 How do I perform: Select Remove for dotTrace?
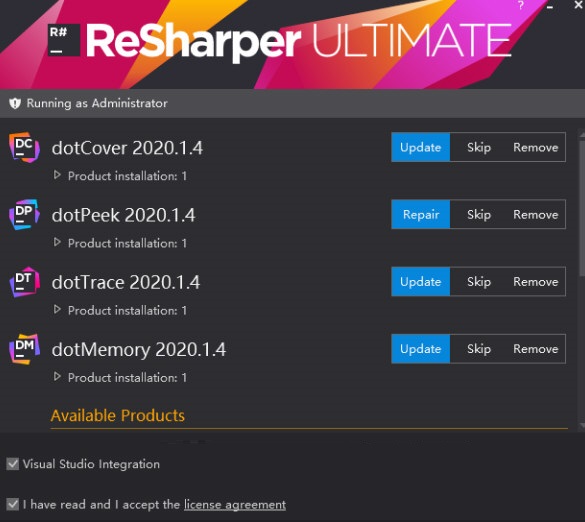click(535, 281)
